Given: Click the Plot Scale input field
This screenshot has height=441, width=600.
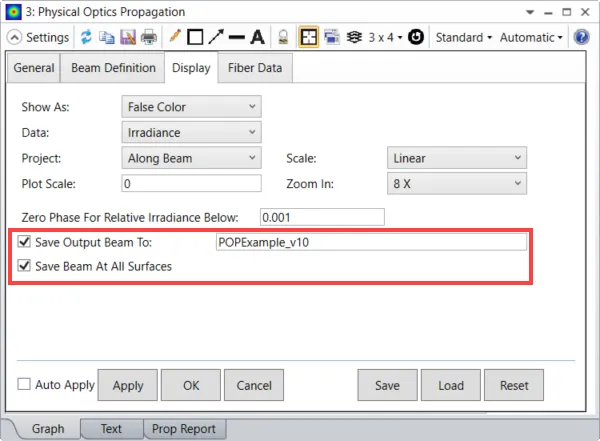Looking at the screenshot, I should (191, 183).
